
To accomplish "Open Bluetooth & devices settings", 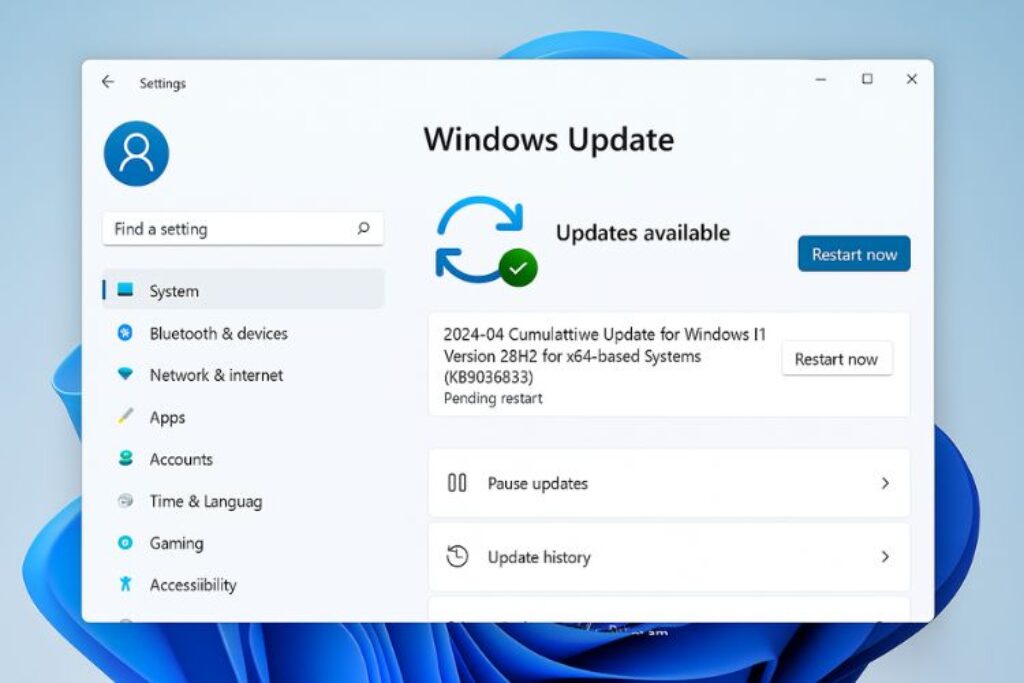I will coord(243,333).
